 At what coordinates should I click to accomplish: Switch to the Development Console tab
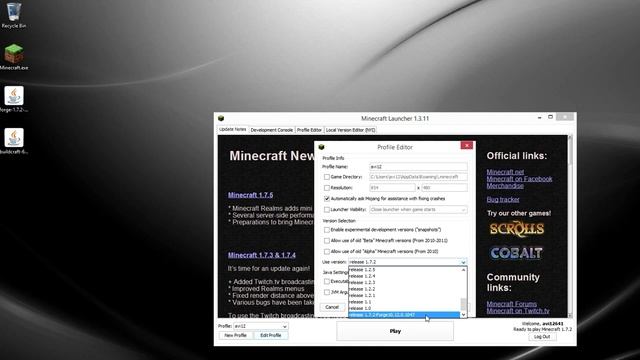pos(271,130)
